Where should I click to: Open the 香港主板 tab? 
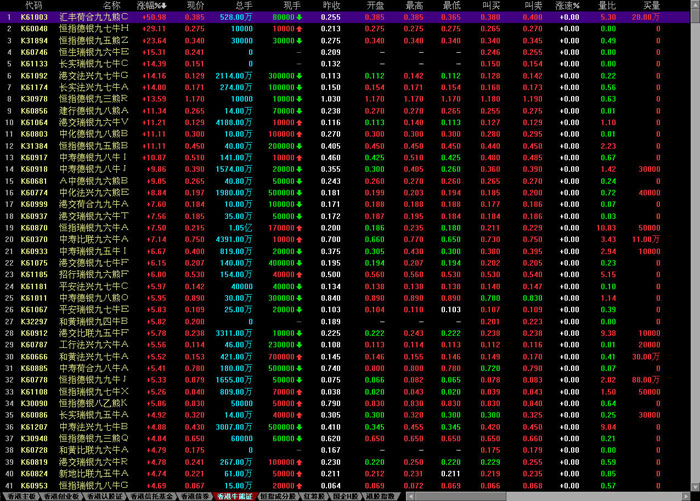(x=19, y=495)
